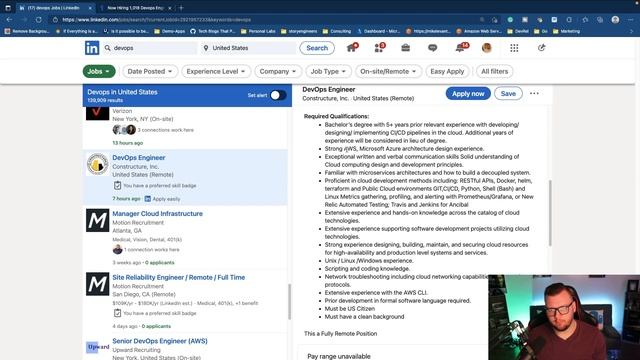Open more options ellipsis next to Save

pos(534,93)
